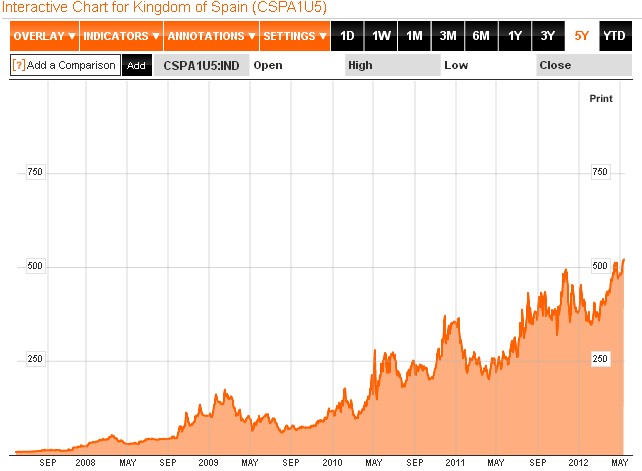Click the Close value field
This screenshot has width=642, height=471.
coord(582,65)
